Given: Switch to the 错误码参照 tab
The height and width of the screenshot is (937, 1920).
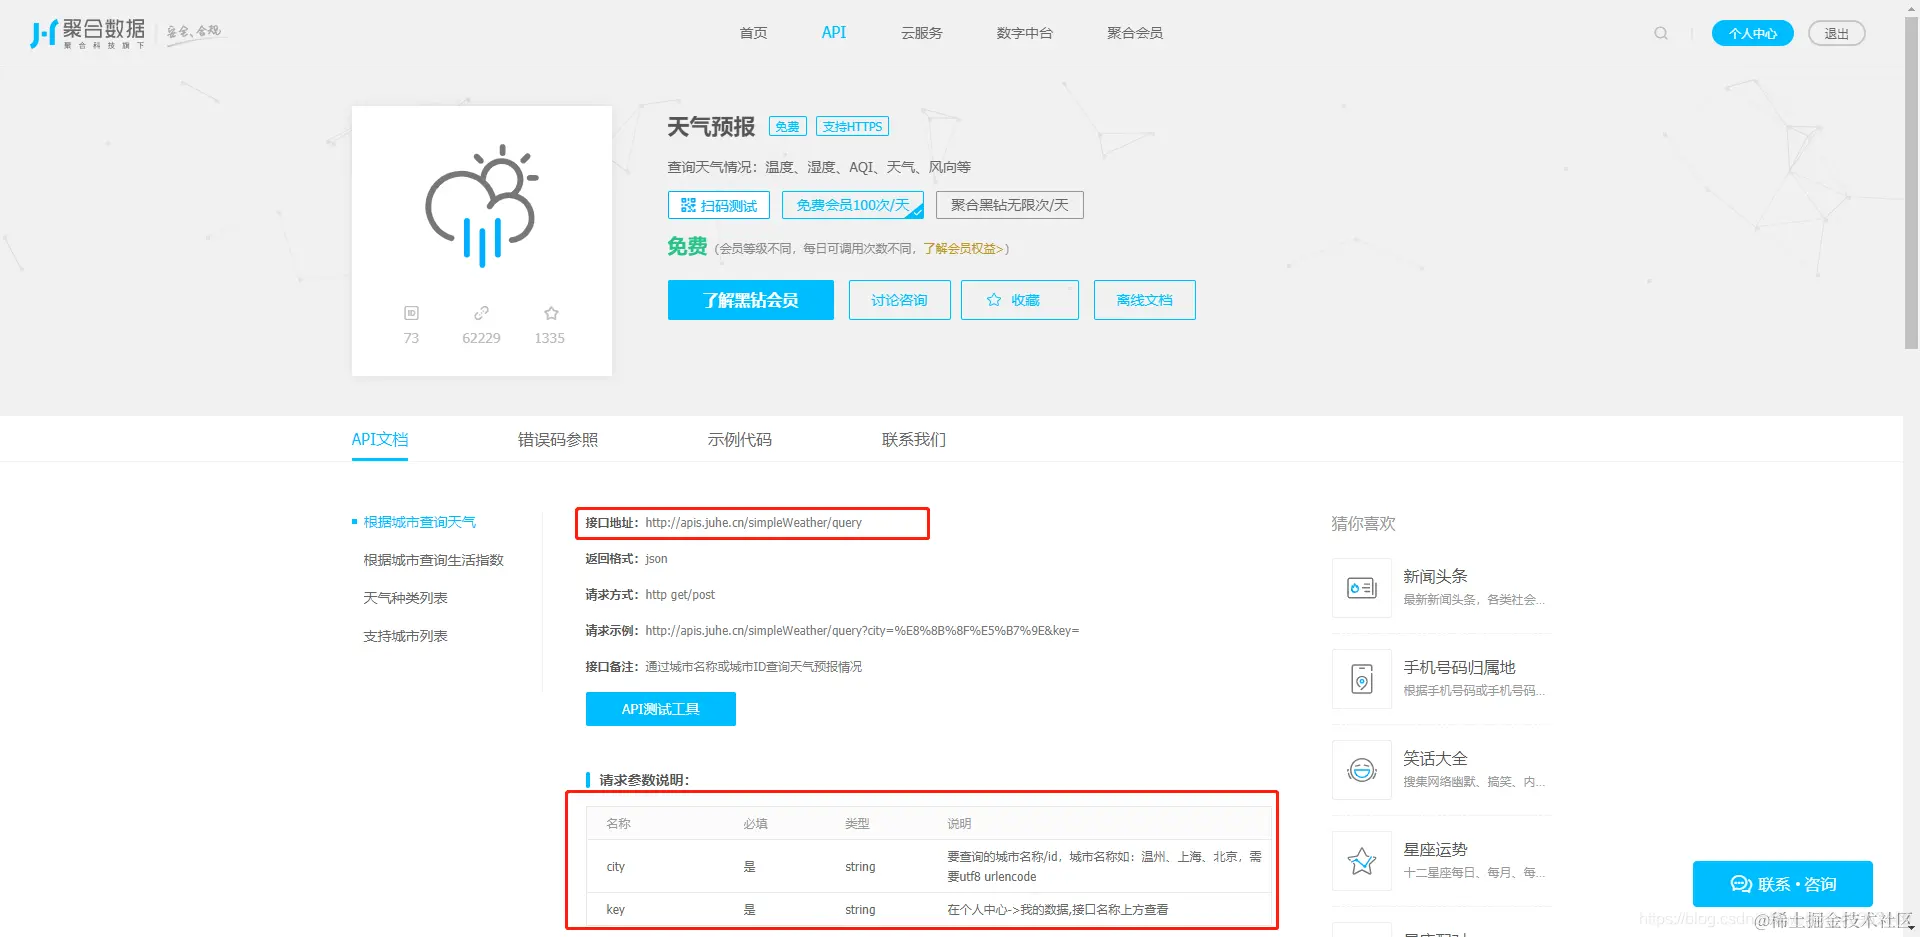Looking at the screenshot, I should pos(558,440).
